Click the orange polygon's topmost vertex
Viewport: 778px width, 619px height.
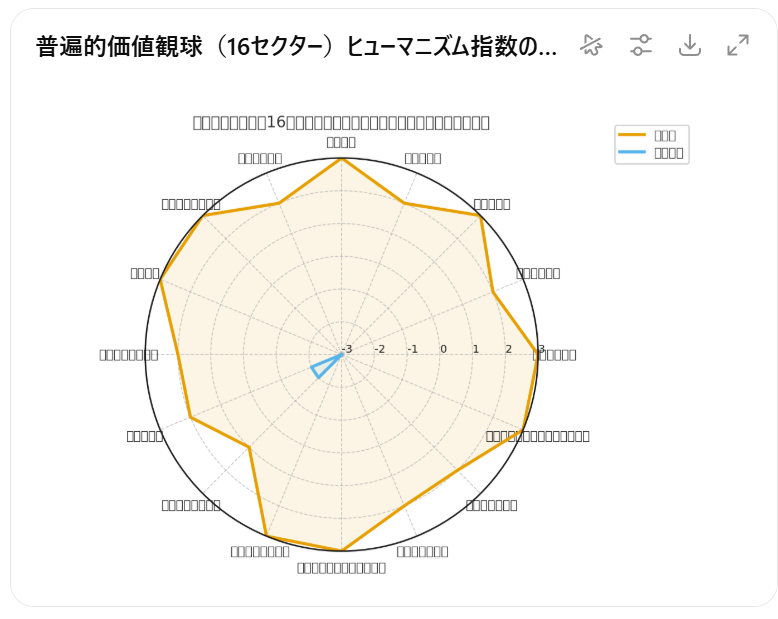(x=342, y=158)
